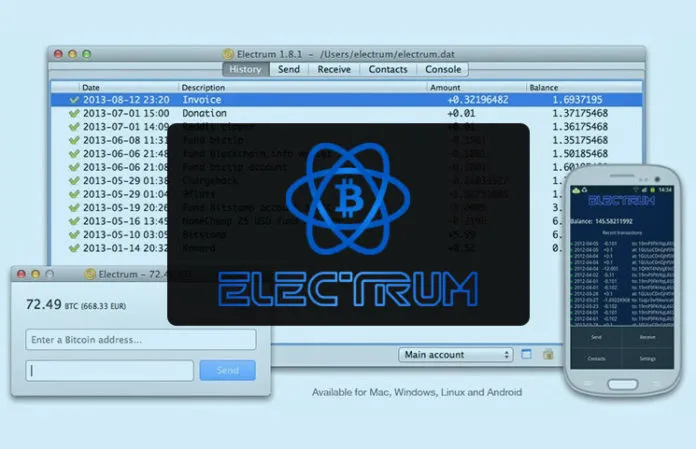
Task: Tap Send on the phone's Electrum app
Action: tap(596, 337)
